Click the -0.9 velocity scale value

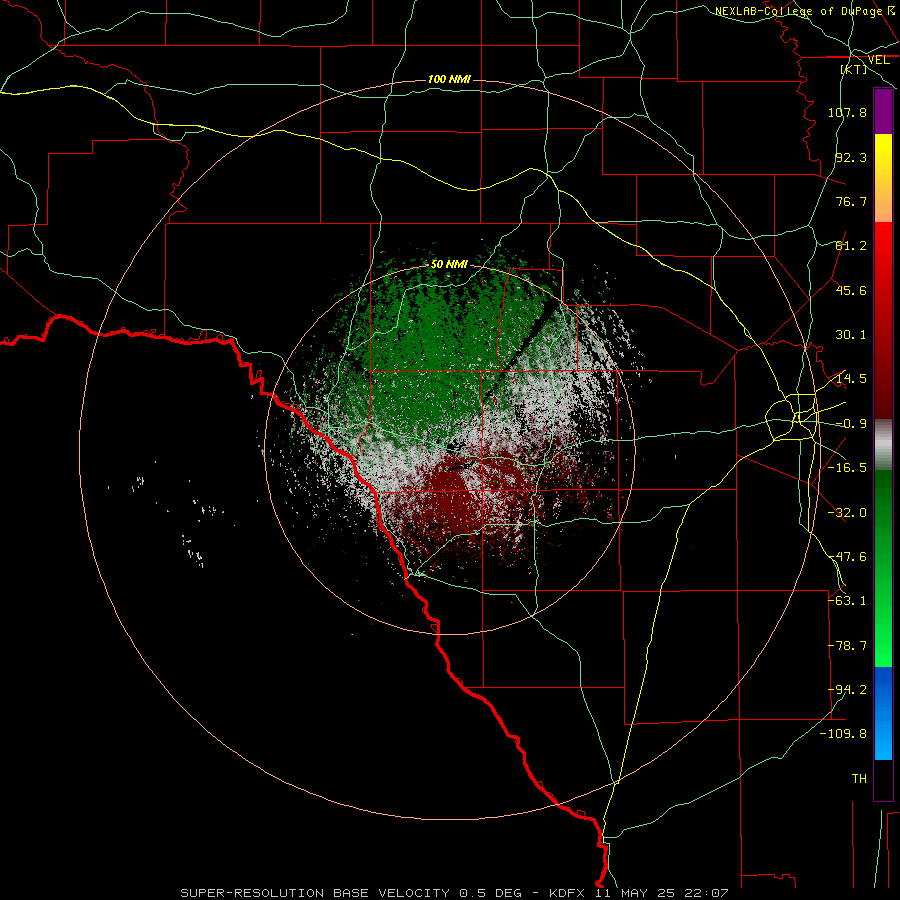click(851, 424)
